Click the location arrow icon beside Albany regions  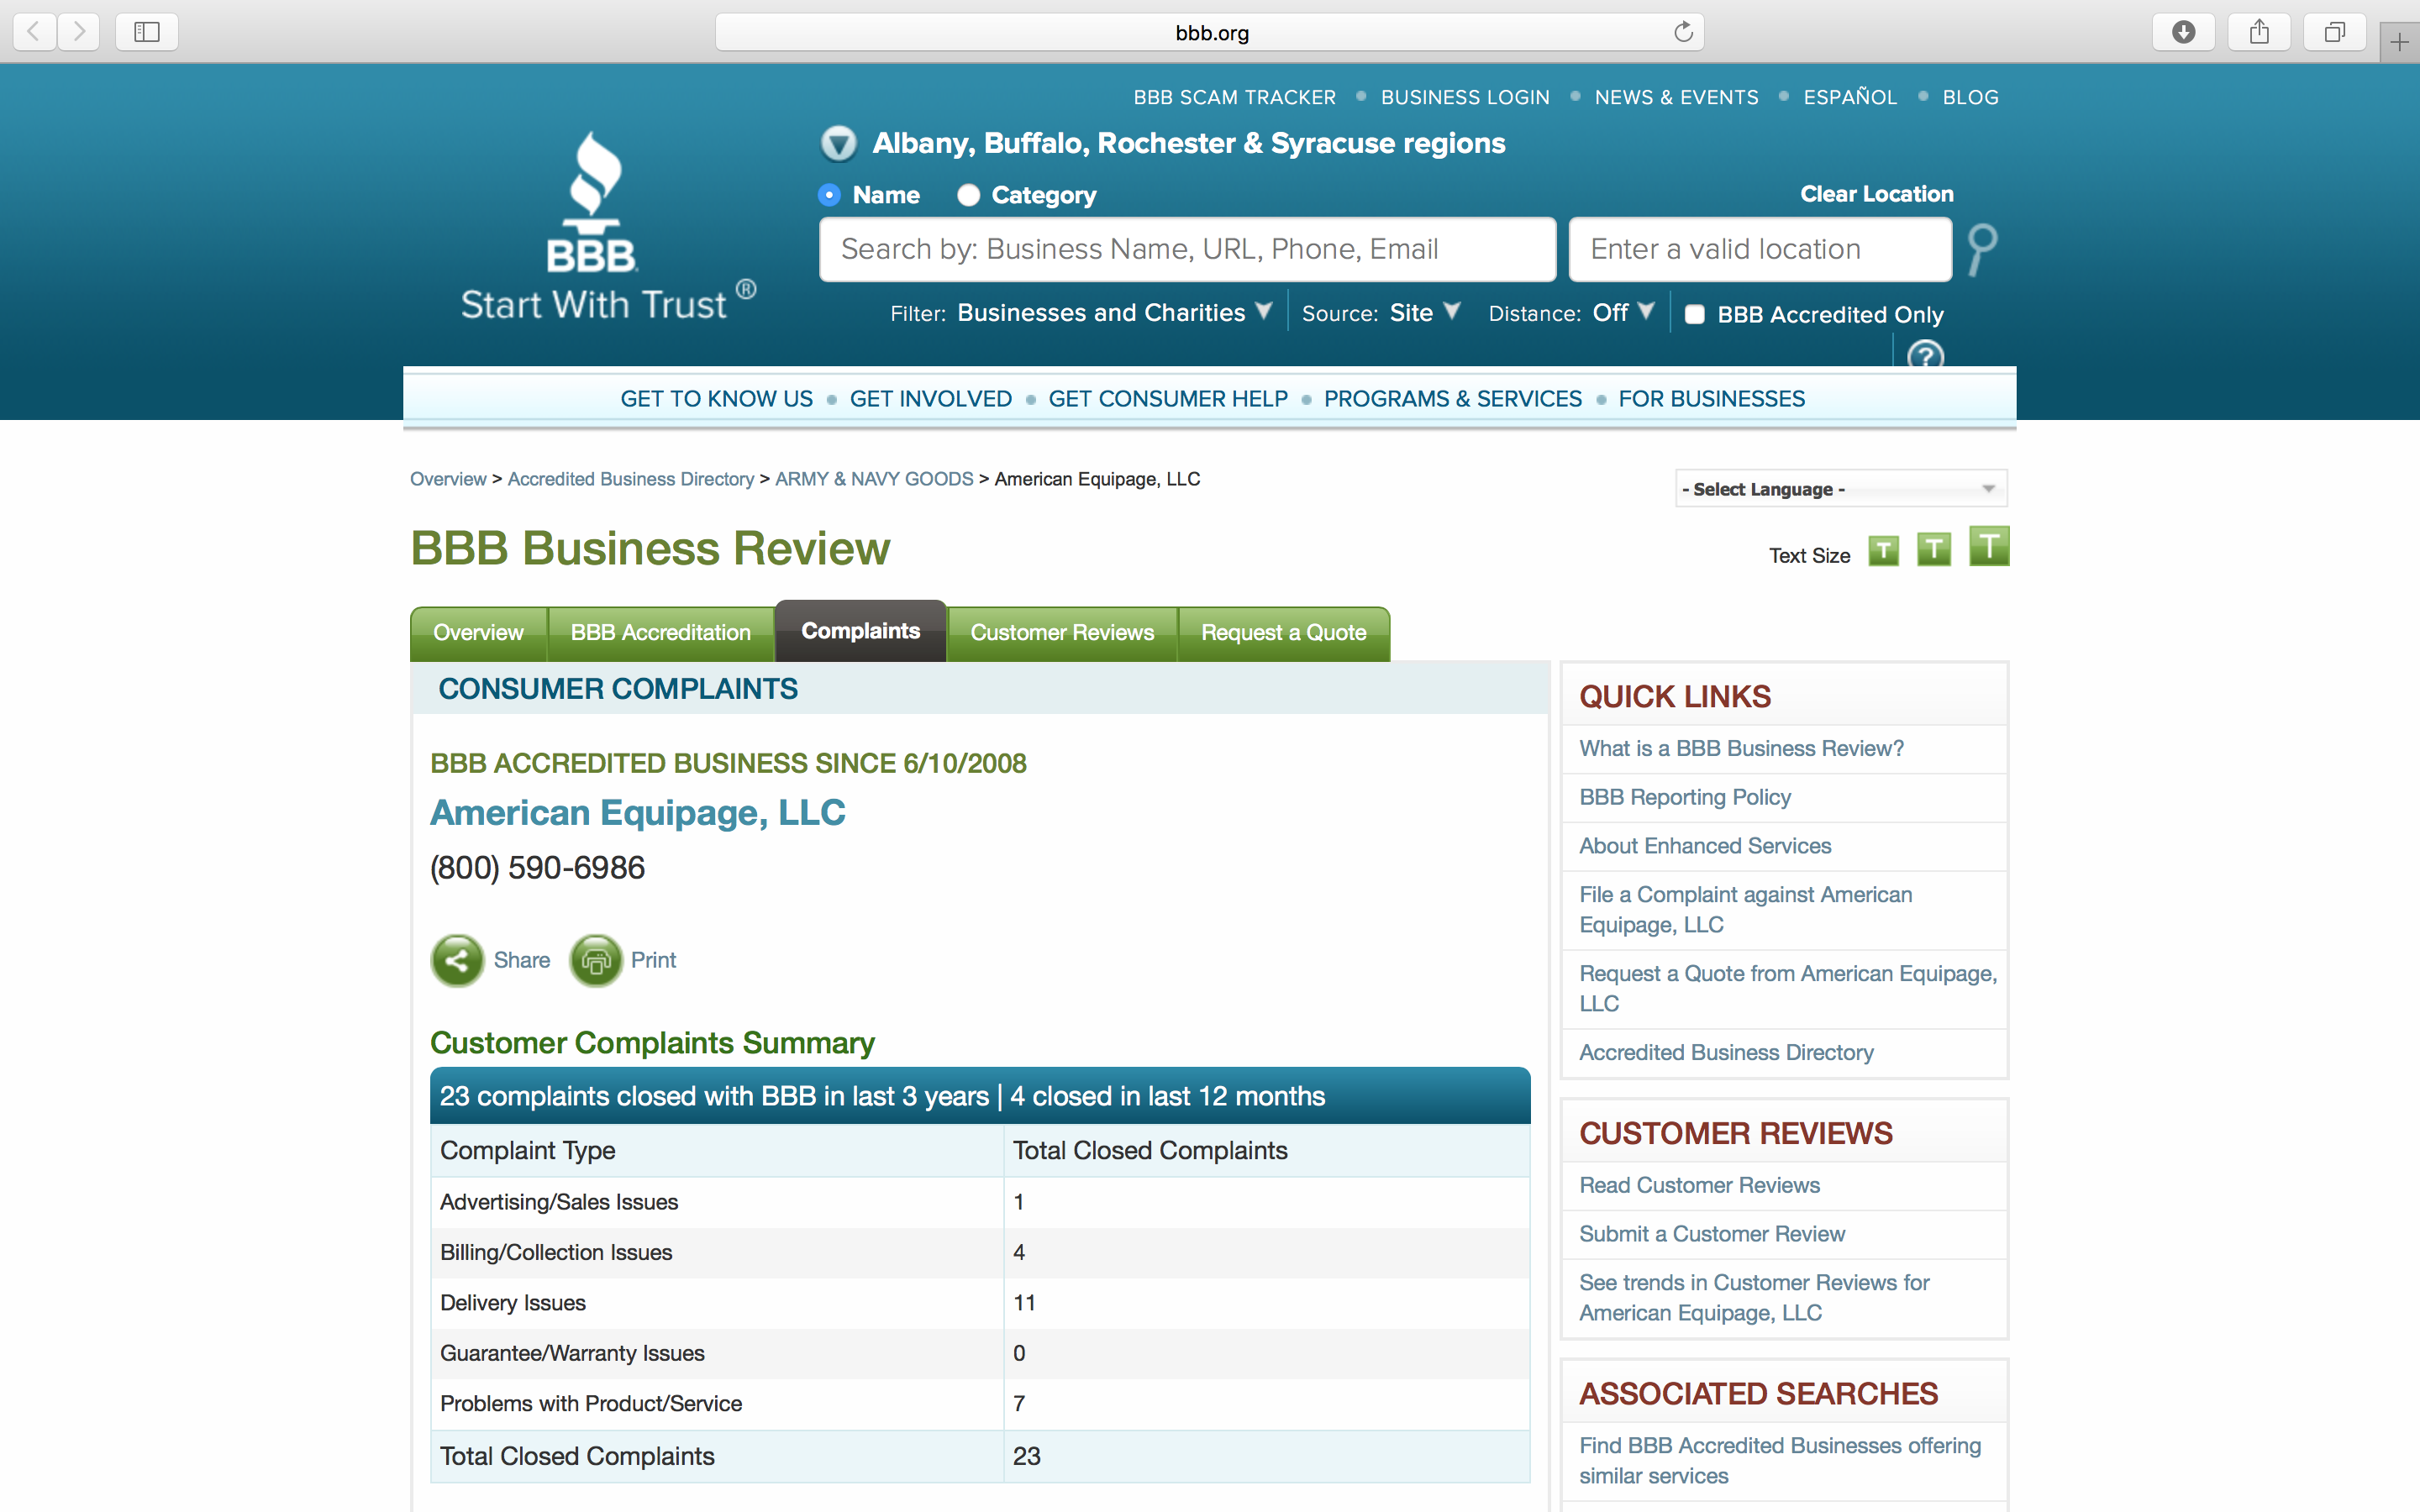click(838, 144)
